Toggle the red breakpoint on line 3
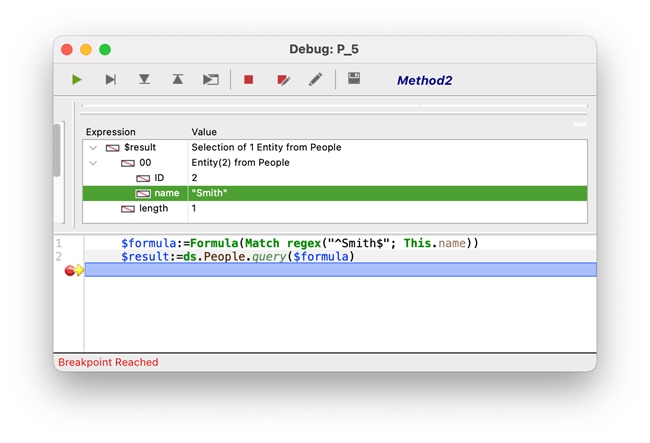The width and height of the screenshot is (650, 443). [70, 270]
